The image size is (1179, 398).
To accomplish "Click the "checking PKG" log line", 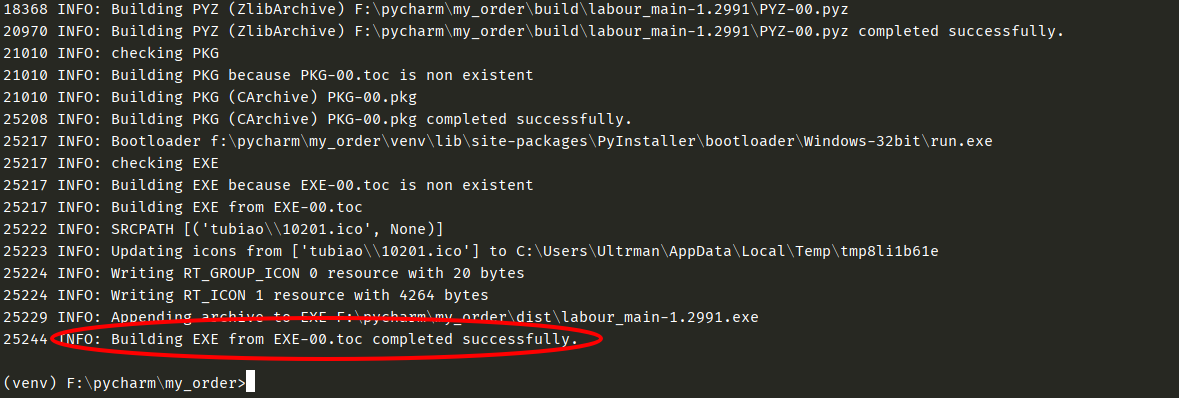I will [x=111, y=53].
